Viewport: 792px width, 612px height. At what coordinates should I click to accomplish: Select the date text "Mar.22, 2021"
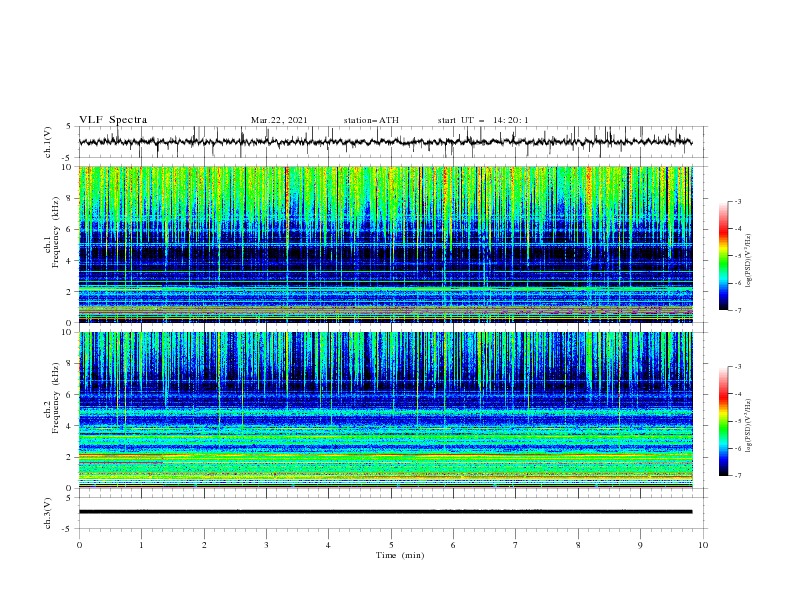point(279,120)
